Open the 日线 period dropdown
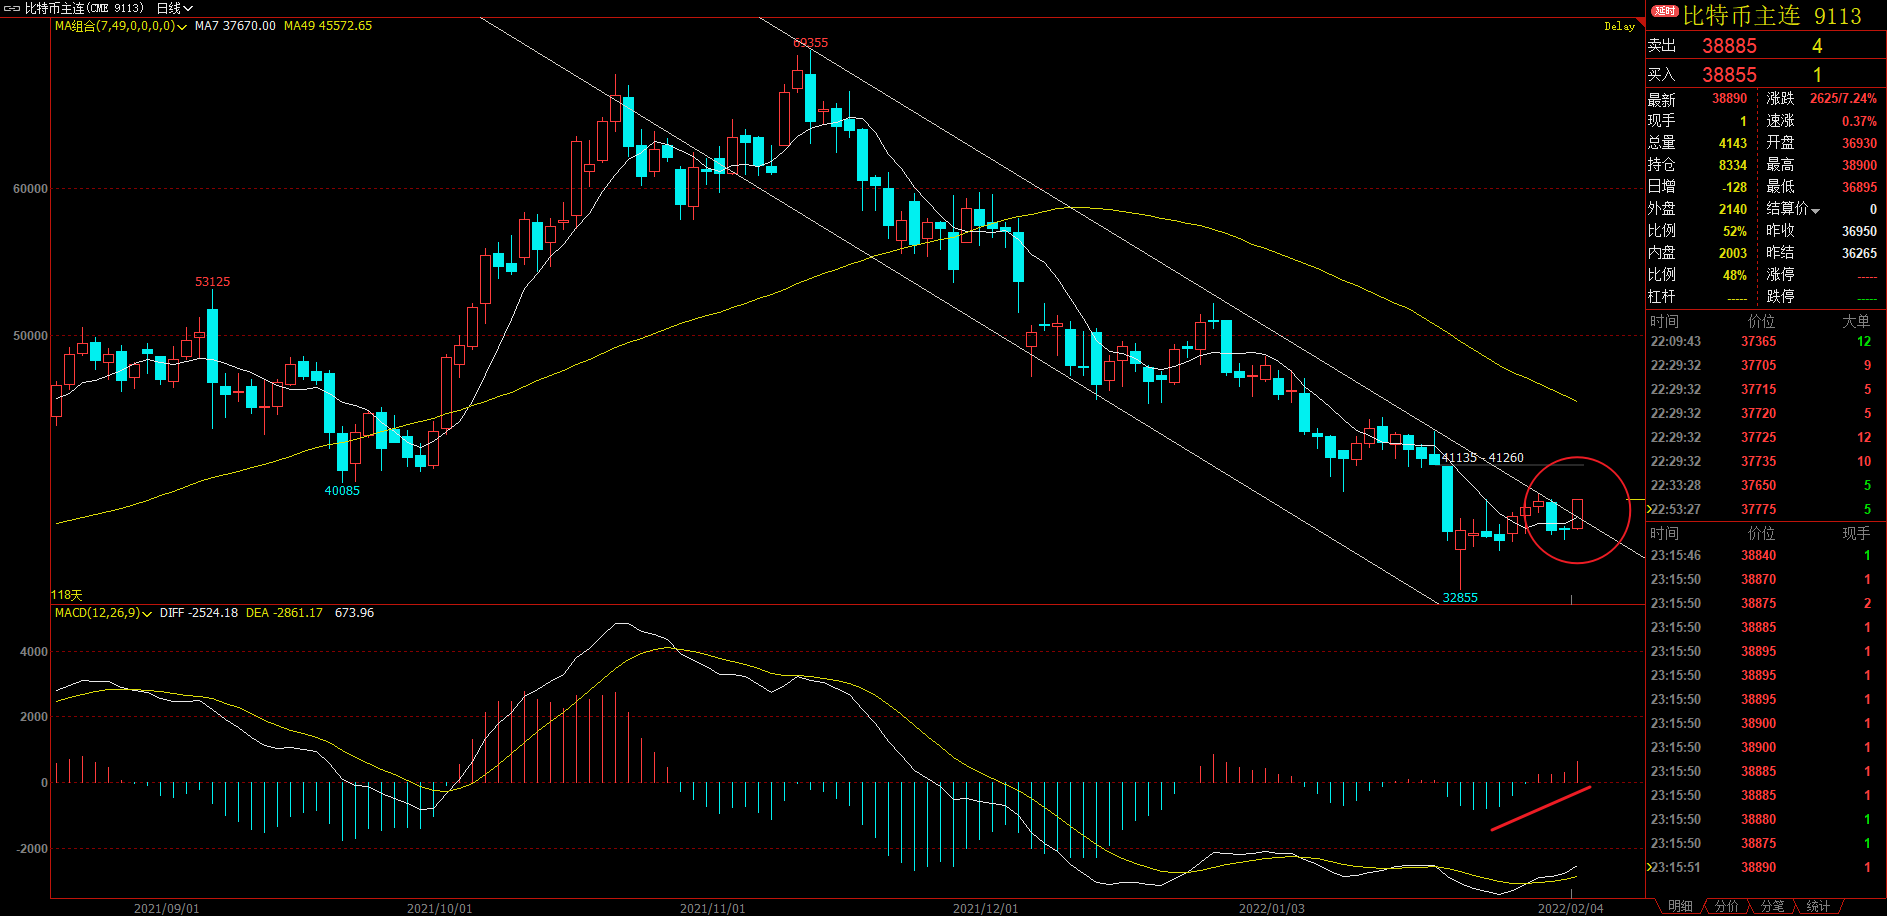 click(x=175, y=8)
